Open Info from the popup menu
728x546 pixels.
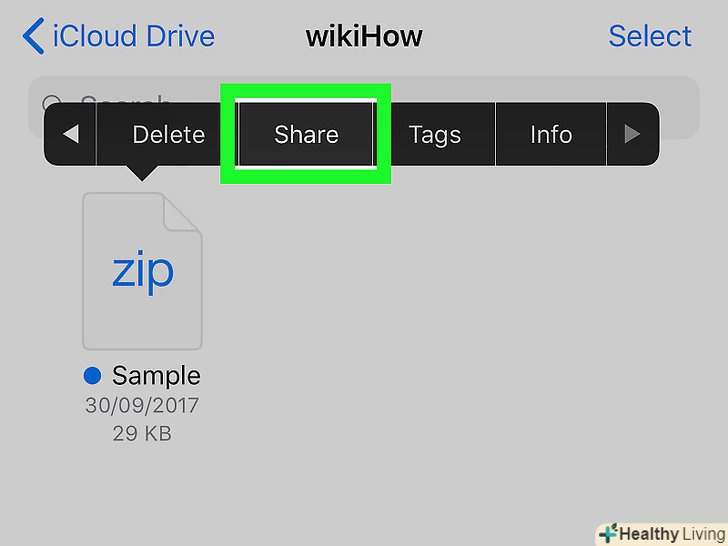551,135
